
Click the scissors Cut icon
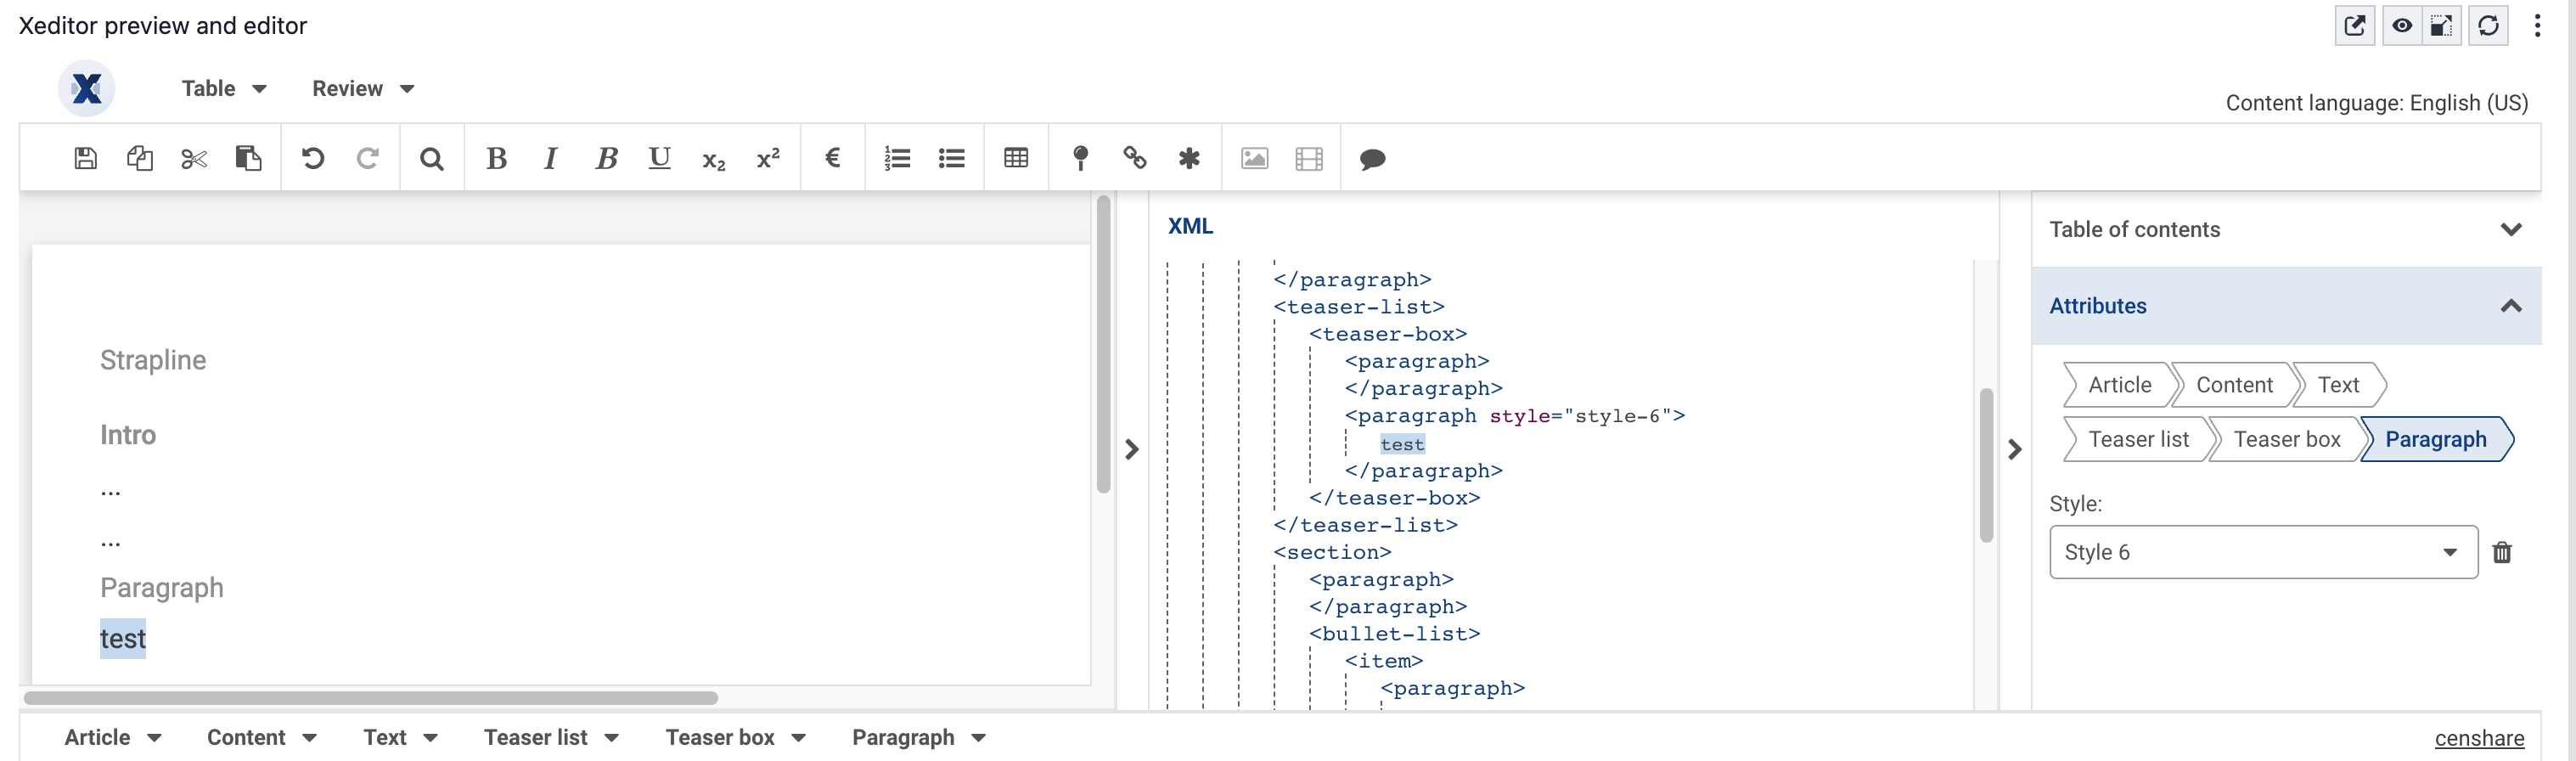(193, 158)
